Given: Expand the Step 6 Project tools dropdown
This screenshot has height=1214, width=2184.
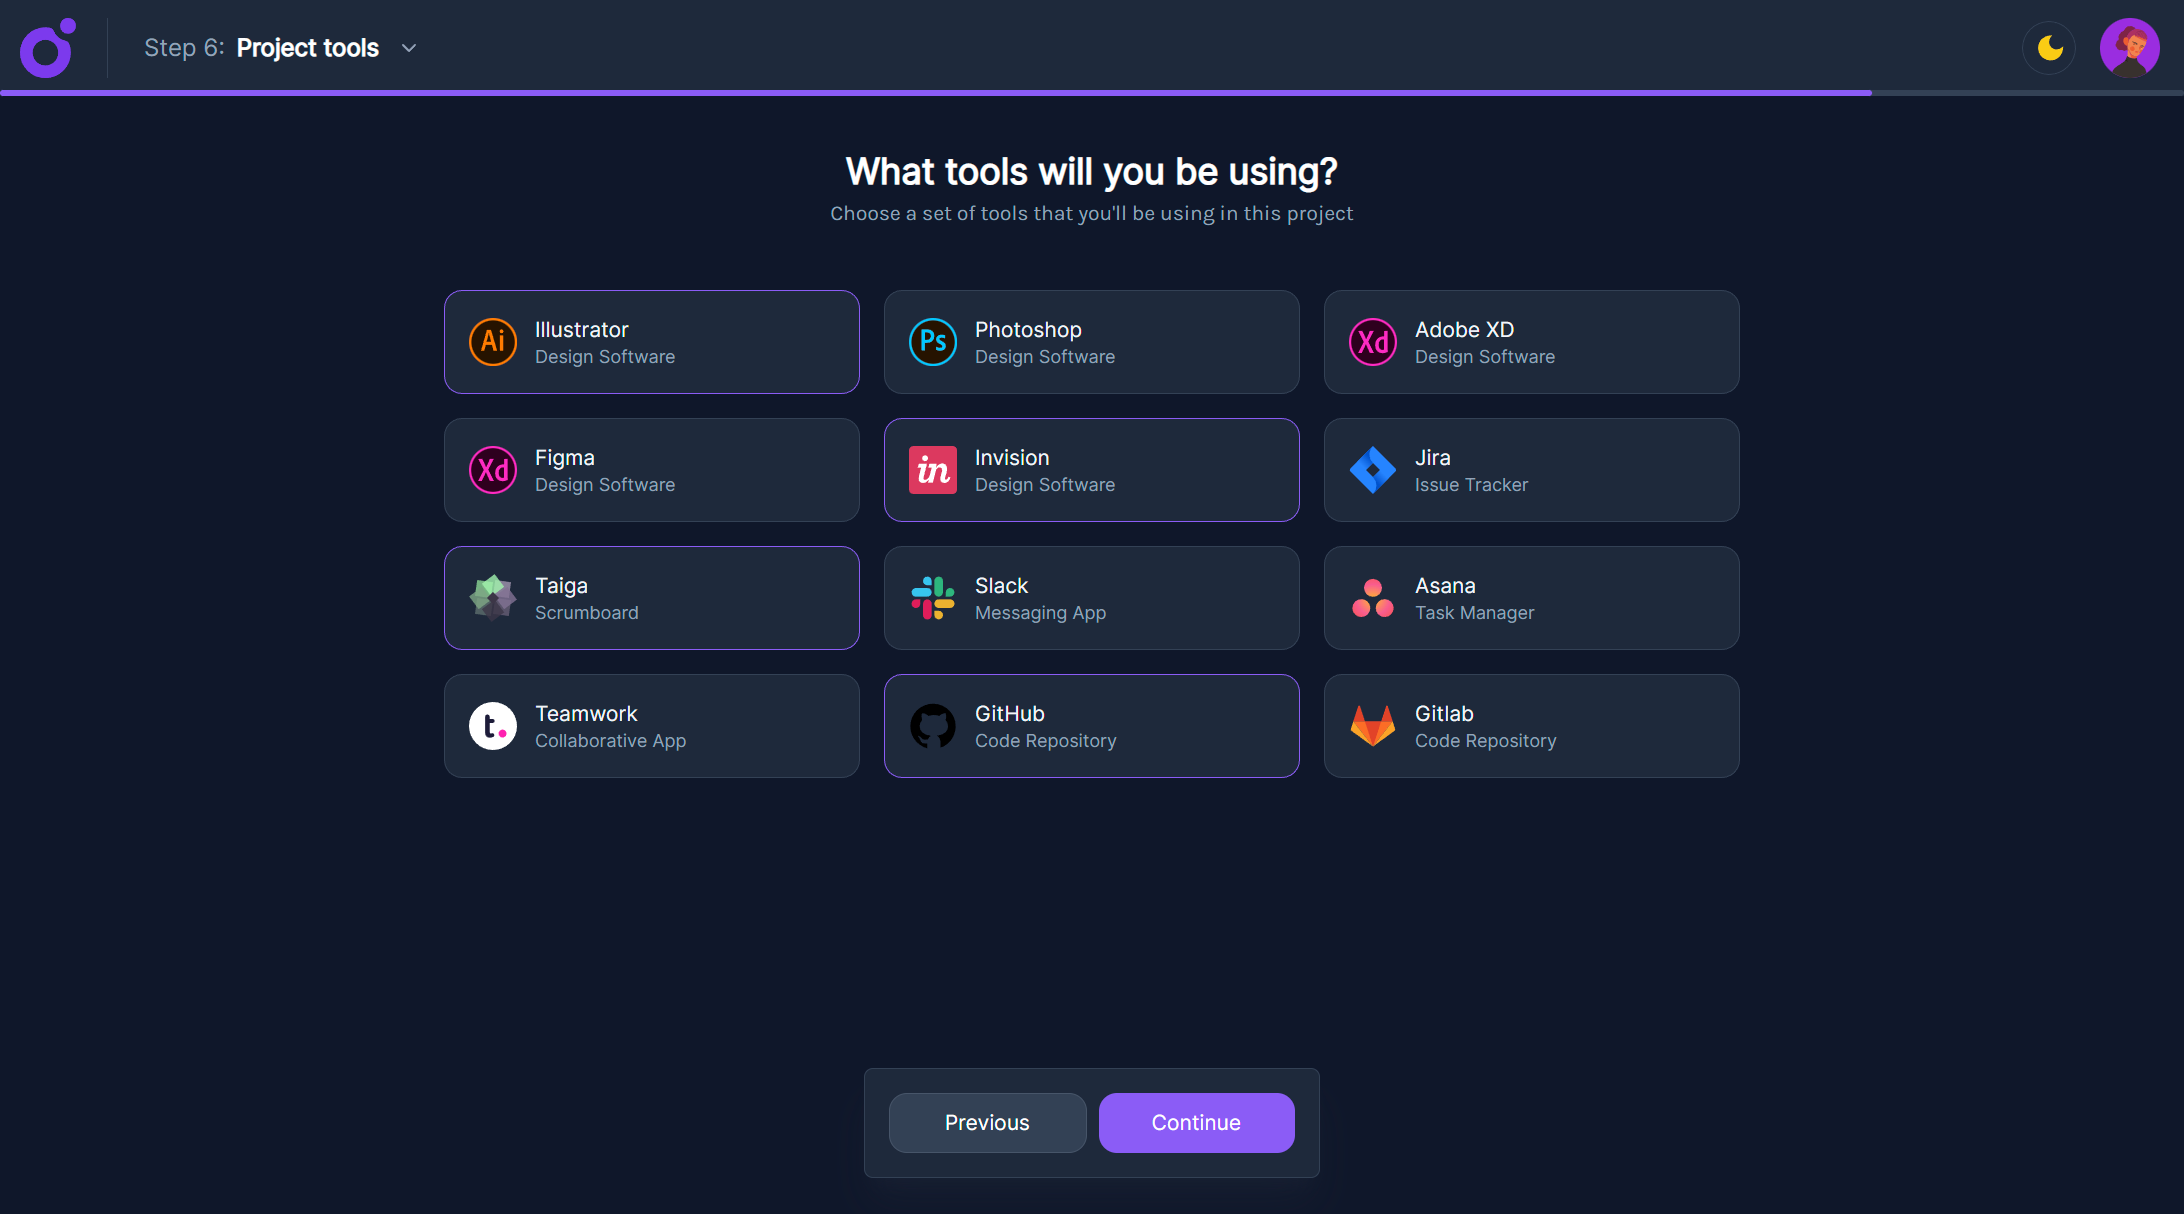Looking at the screenshot, I should 409,48.
